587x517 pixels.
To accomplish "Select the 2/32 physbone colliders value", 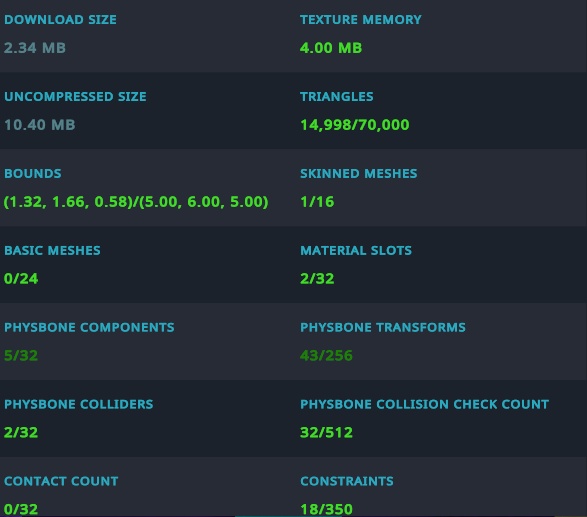I will pos(21,432).
